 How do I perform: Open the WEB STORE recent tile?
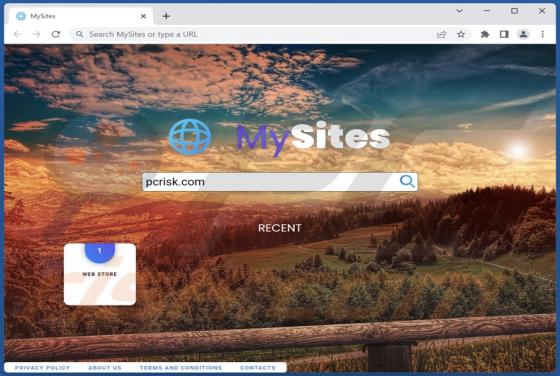pyautogui.click(x=100, y=274)
